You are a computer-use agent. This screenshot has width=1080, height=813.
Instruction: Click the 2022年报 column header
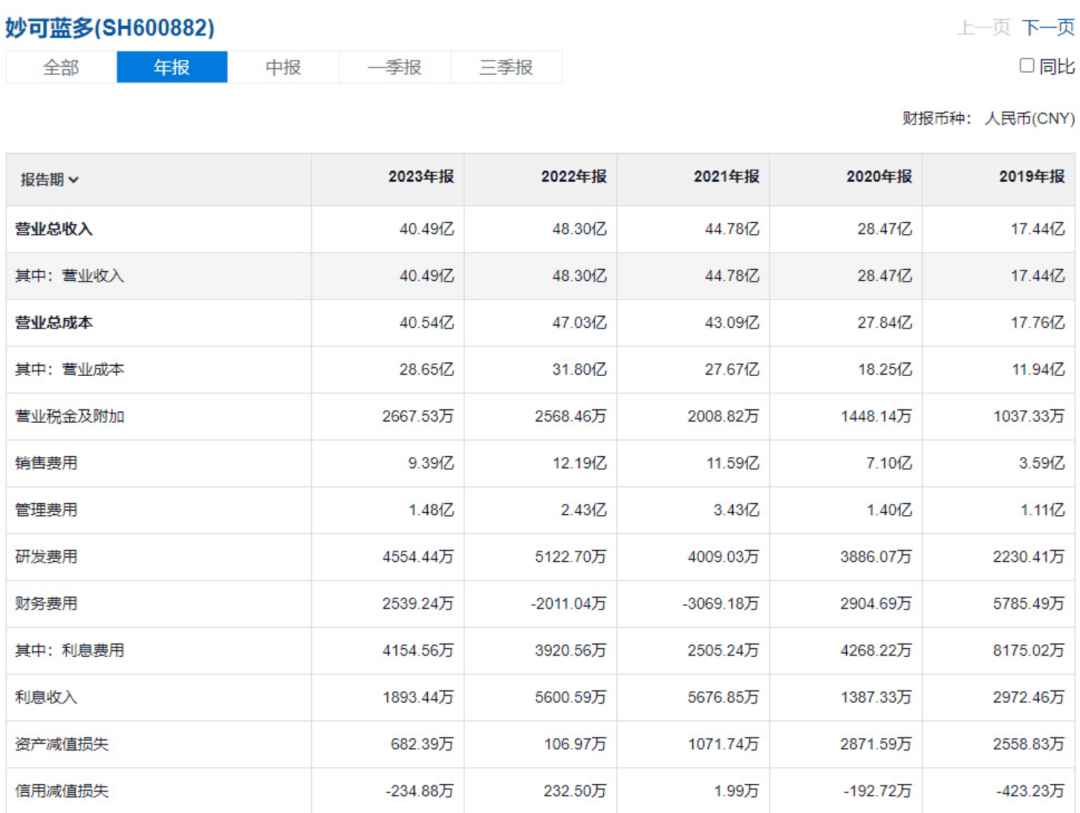click(x=574, y=176)
